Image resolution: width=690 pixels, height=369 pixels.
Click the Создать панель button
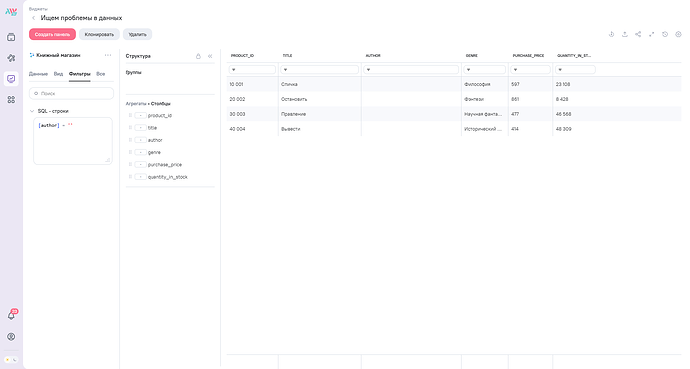point(52,34)
